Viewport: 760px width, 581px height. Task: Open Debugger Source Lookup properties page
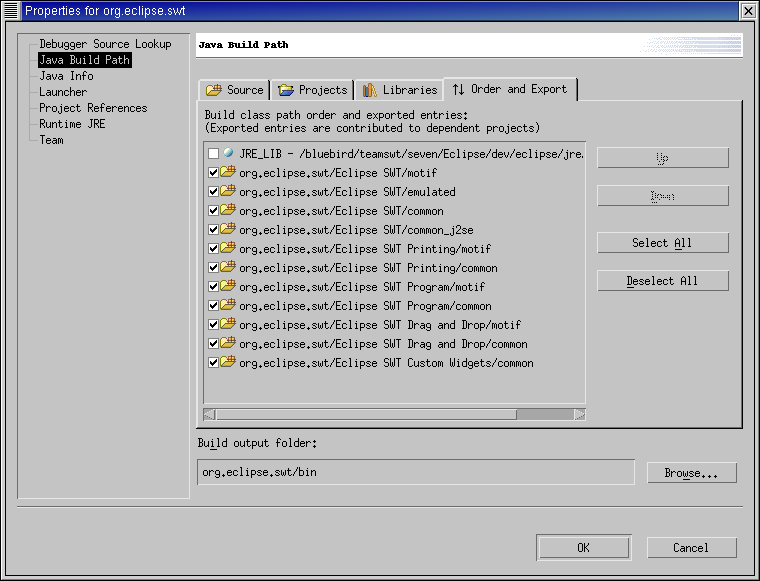point(105,44)
